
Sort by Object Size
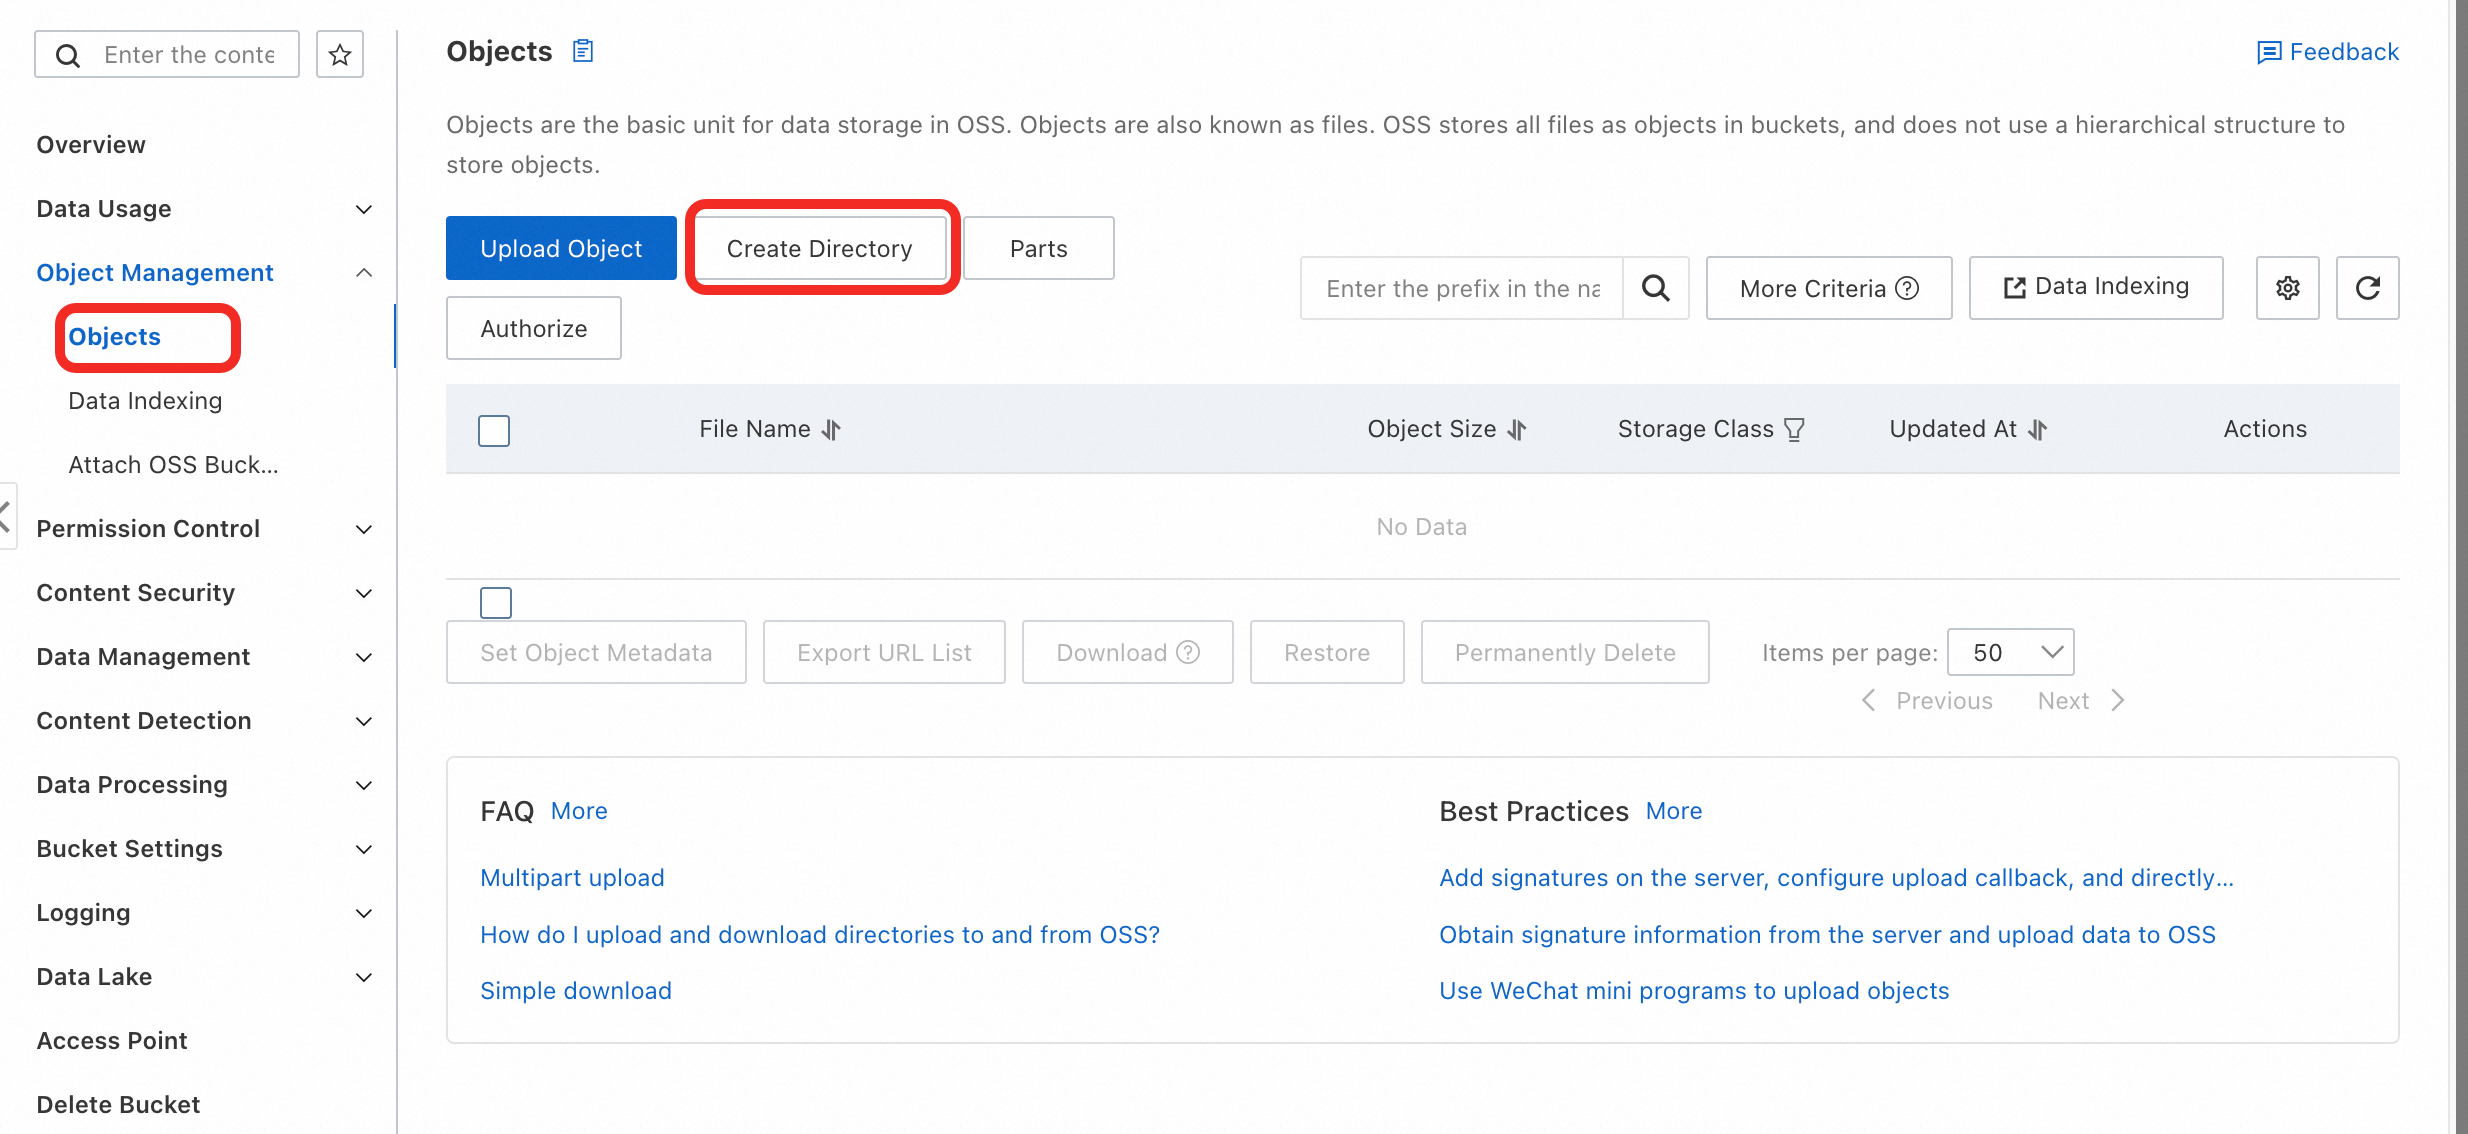(1517, 430)
